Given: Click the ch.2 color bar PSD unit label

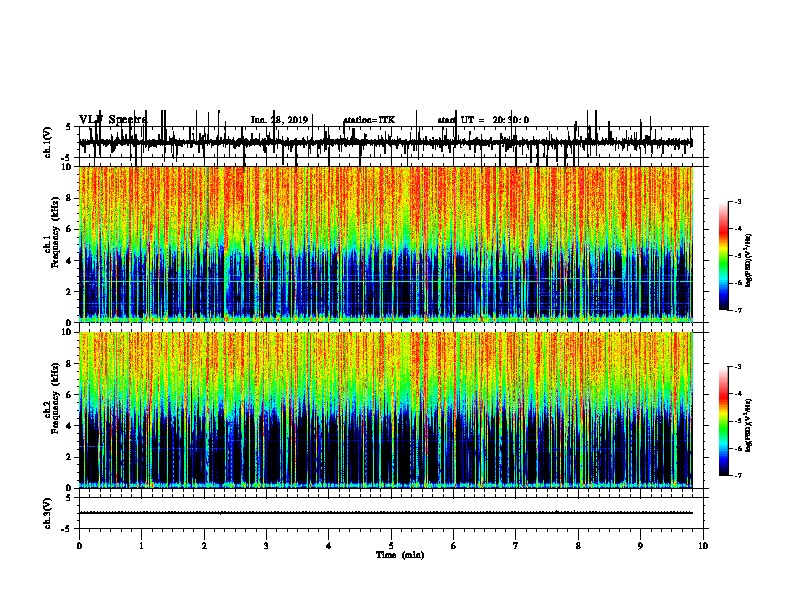Looking at the screenshot, I should [748, 426].
